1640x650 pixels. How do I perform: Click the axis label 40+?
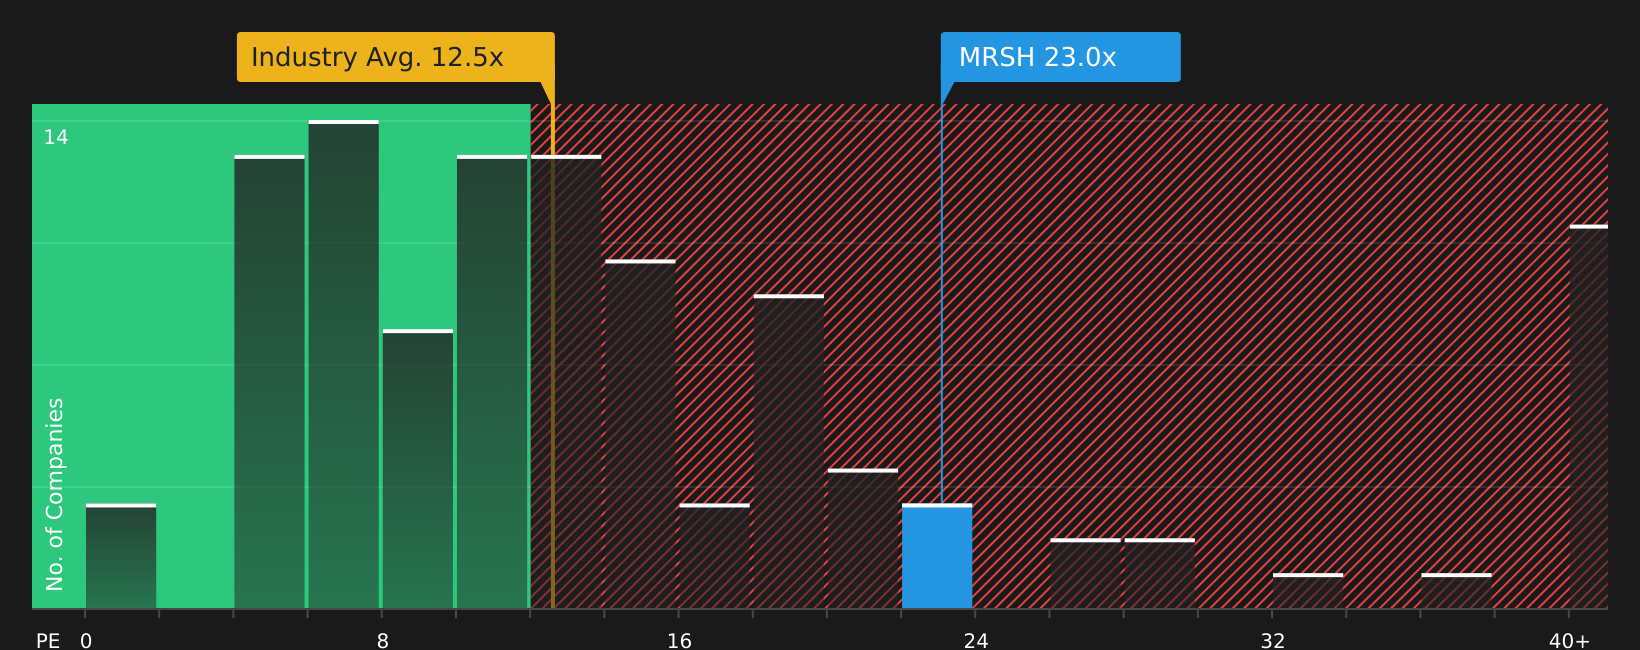click(x=1569, y=641)
